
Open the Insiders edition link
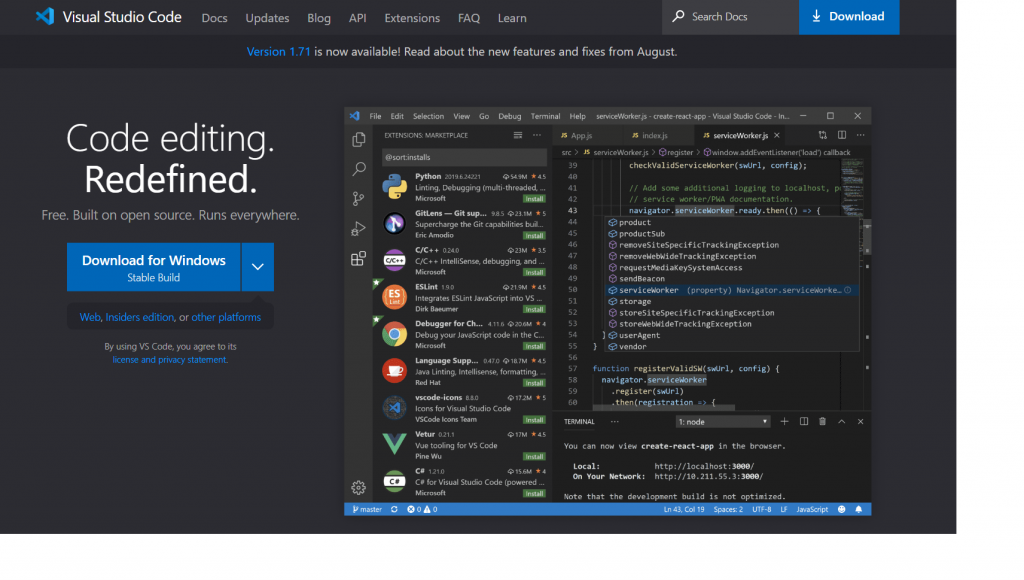tap(140, 317)
